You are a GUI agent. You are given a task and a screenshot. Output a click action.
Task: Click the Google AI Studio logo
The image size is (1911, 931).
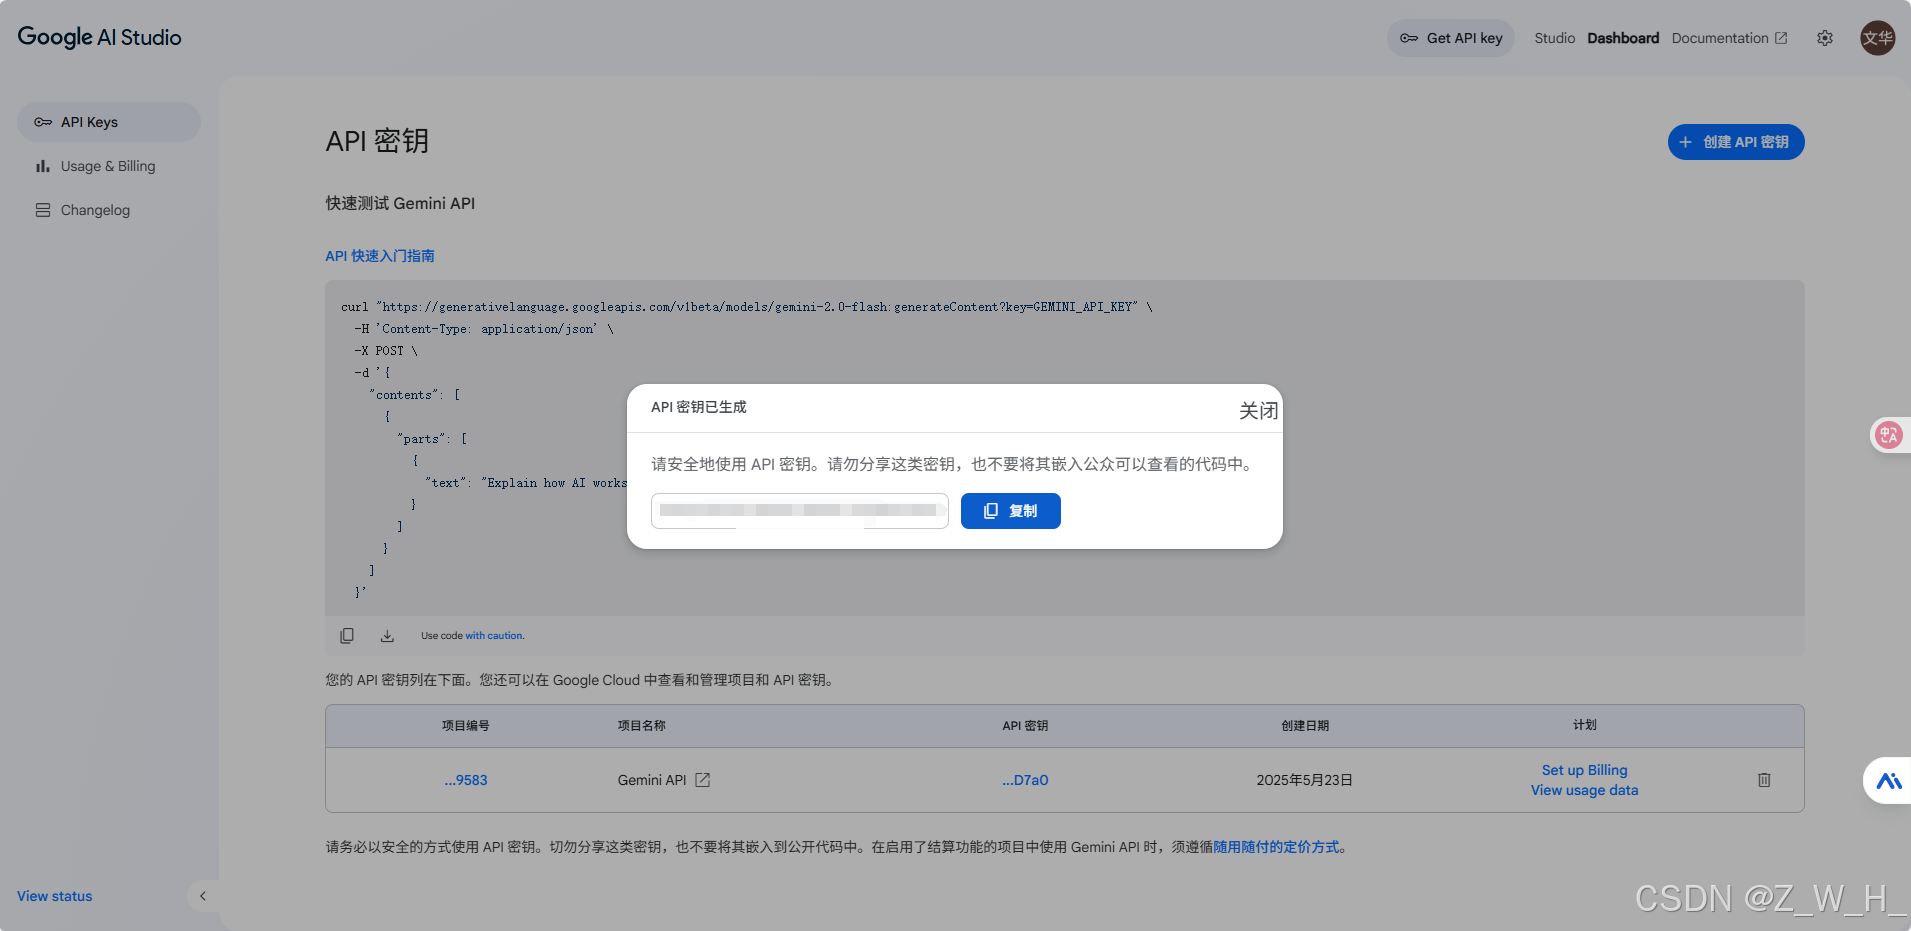point(99,37)
